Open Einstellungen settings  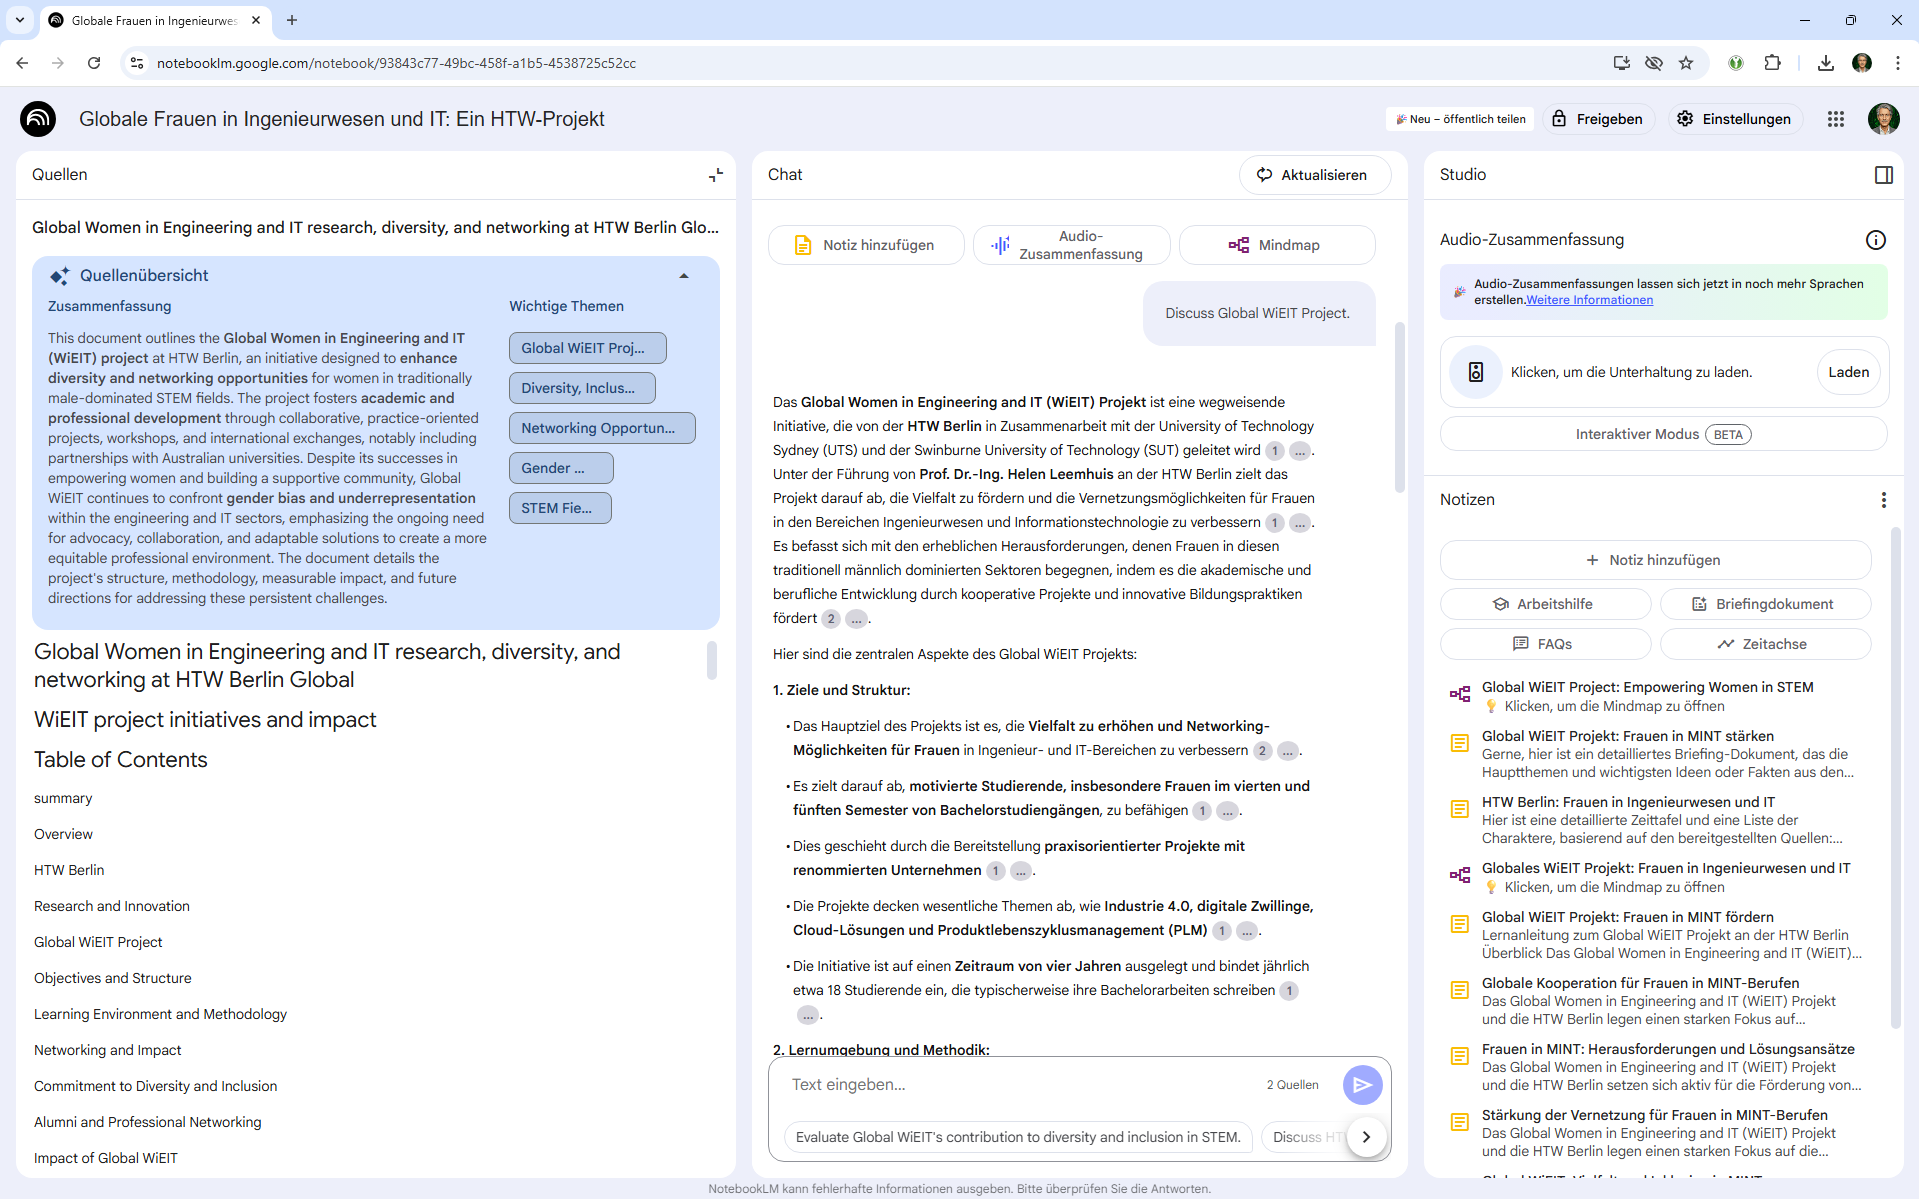tap(1735, 119)
